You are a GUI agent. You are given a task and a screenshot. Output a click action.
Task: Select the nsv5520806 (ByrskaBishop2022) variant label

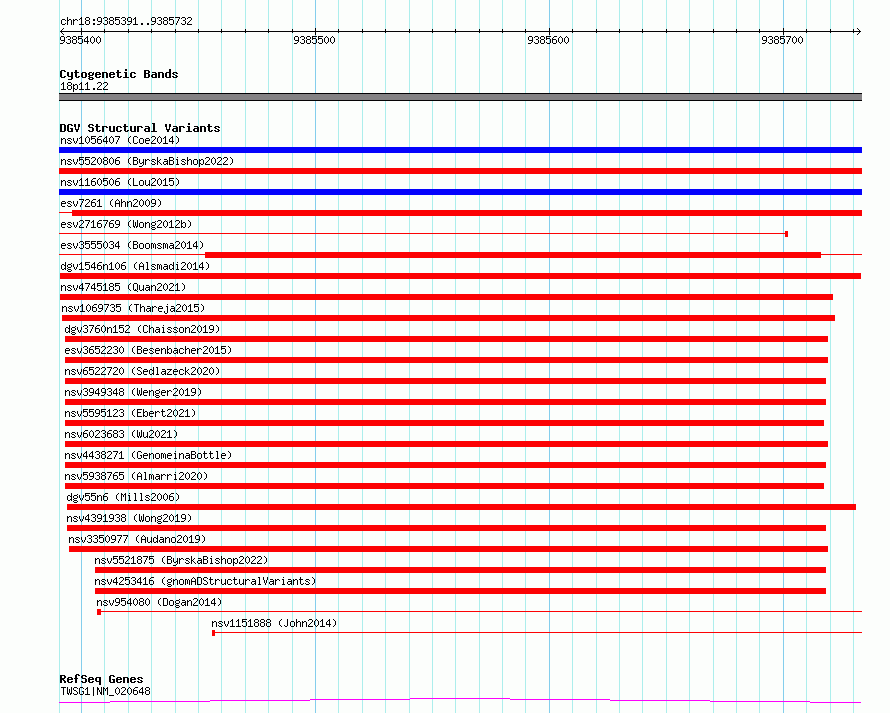tap(147, 161)
